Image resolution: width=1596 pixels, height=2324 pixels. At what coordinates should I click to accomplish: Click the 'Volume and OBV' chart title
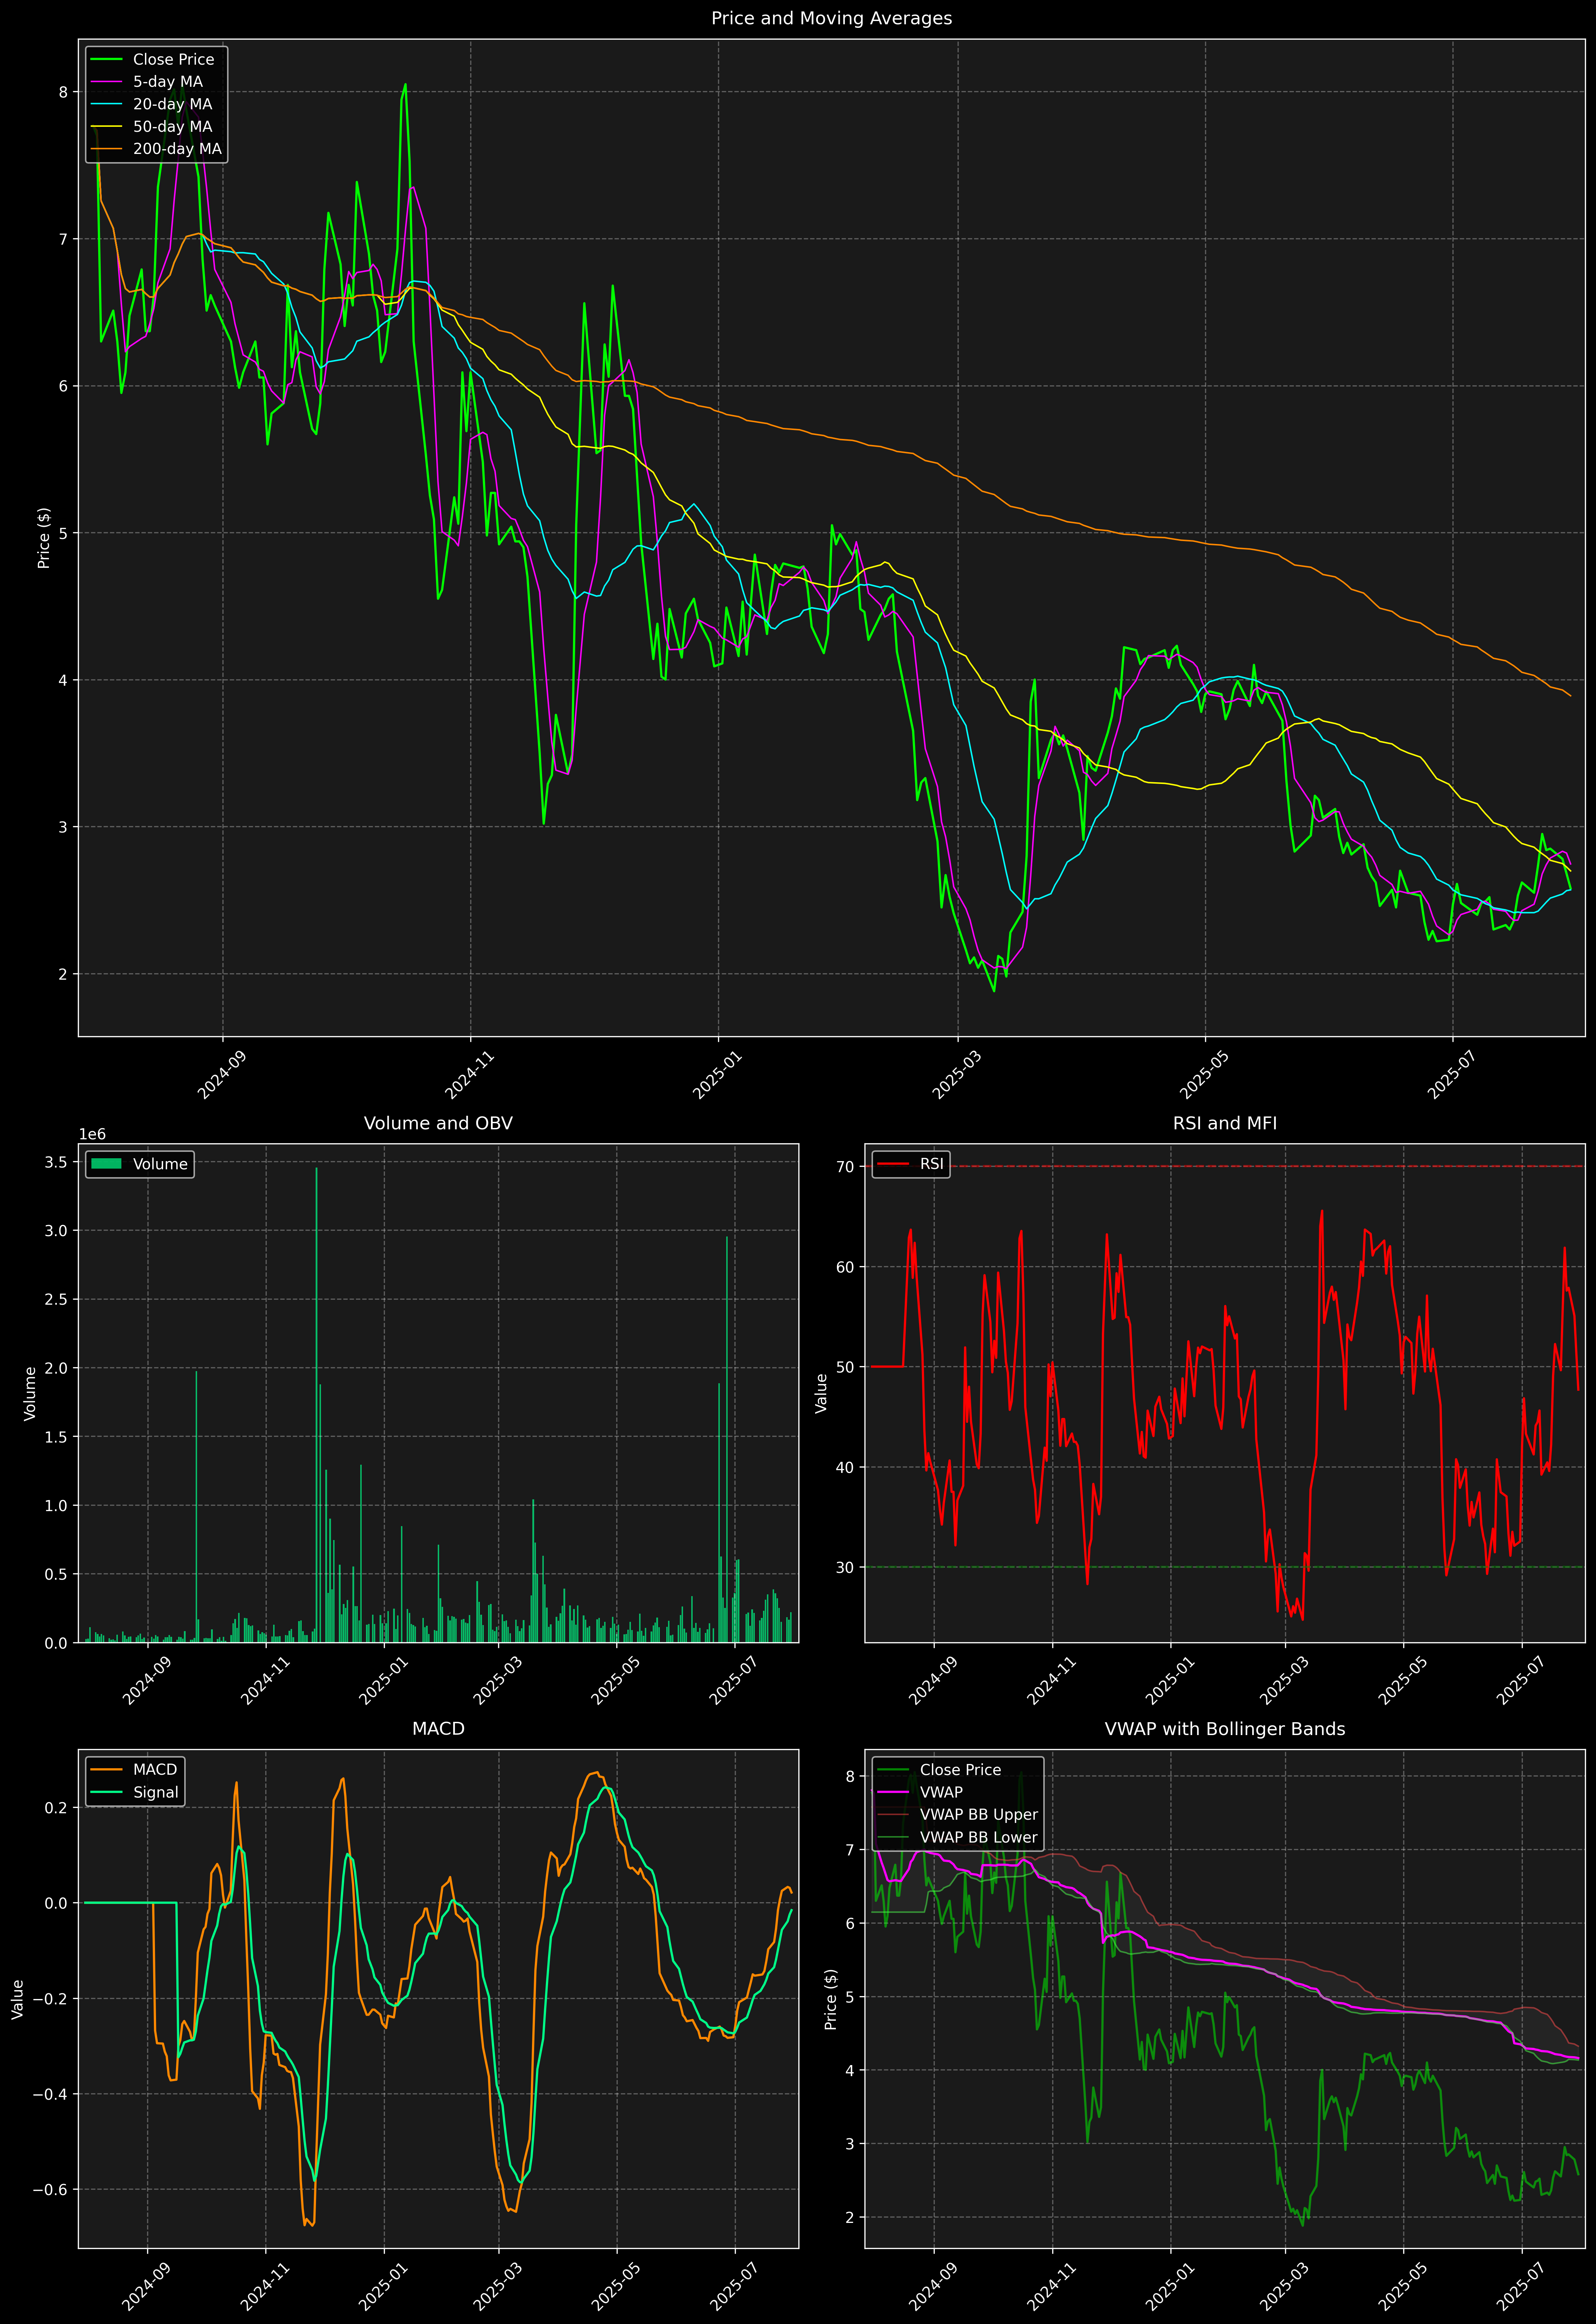[x=438, y=1123]
